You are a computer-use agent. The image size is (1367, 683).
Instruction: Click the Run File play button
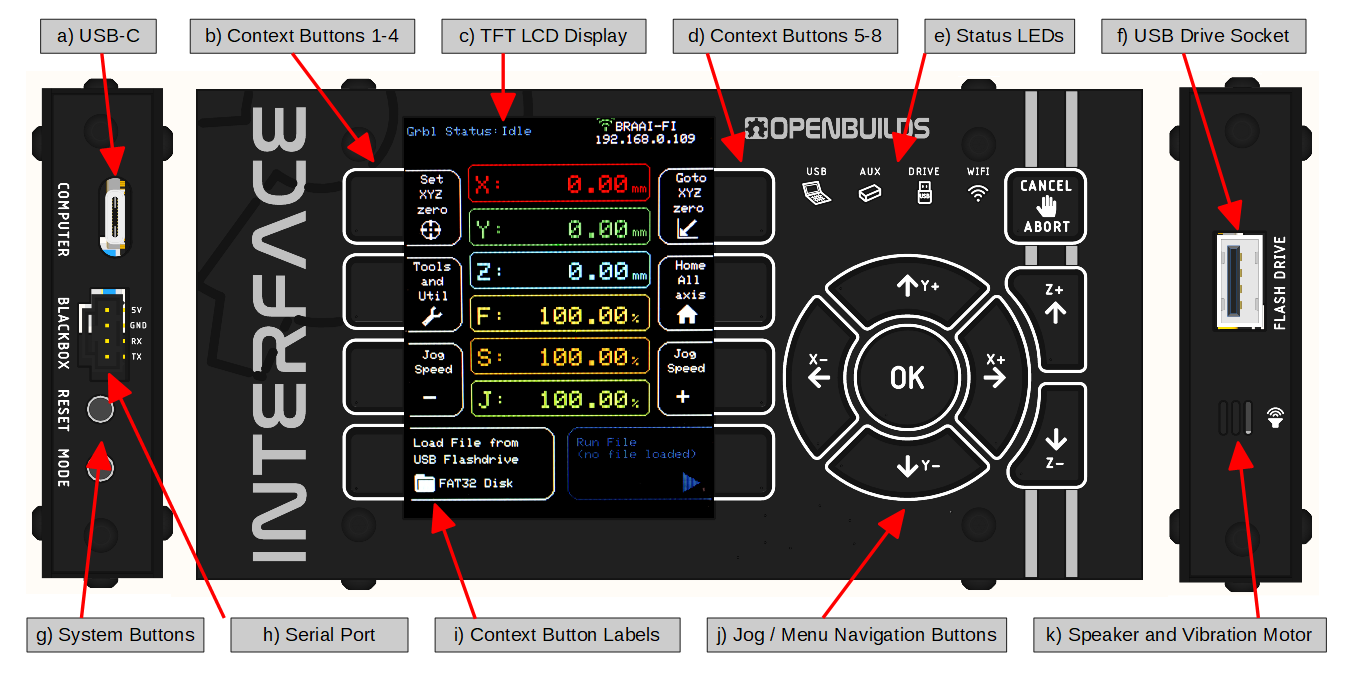pos(690,483)
